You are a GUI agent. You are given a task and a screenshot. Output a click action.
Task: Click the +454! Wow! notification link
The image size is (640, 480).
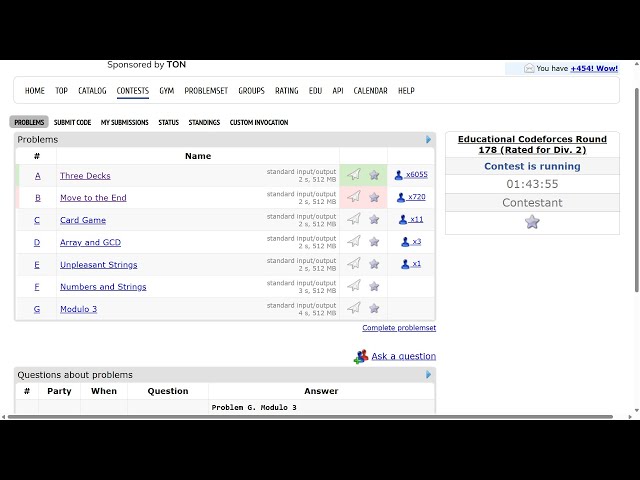click(x=594, y=68)
